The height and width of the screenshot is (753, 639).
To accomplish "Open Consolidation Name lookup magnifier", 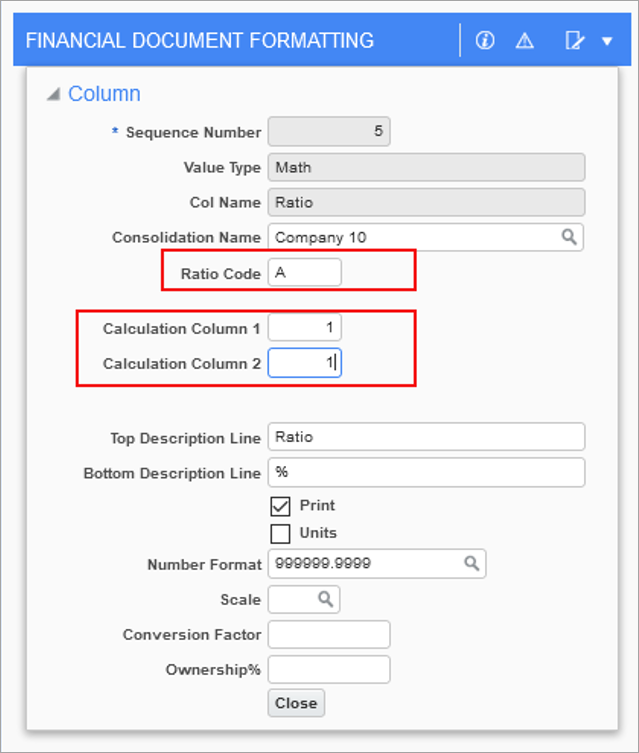I will [x=569, y=237].
